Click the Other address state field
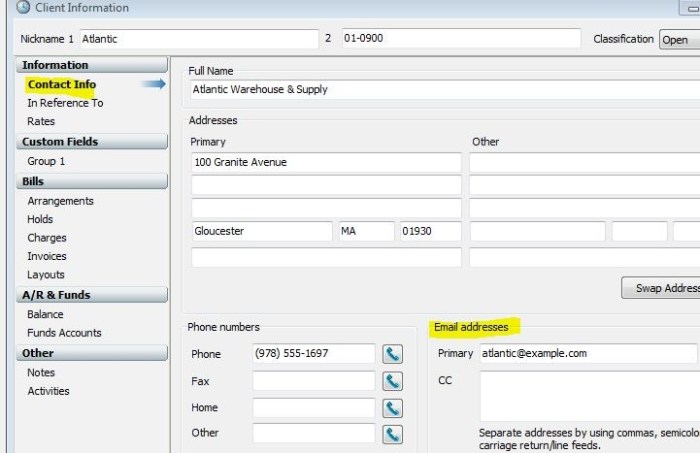This screenshot has height=453, width=700. [x=640, y=231]
